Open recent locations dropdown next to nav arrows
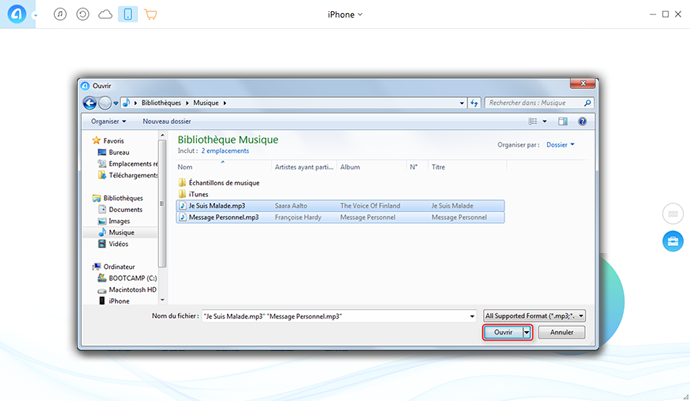The width and height of the screenshot is (690, 401). tap(116, 103)
